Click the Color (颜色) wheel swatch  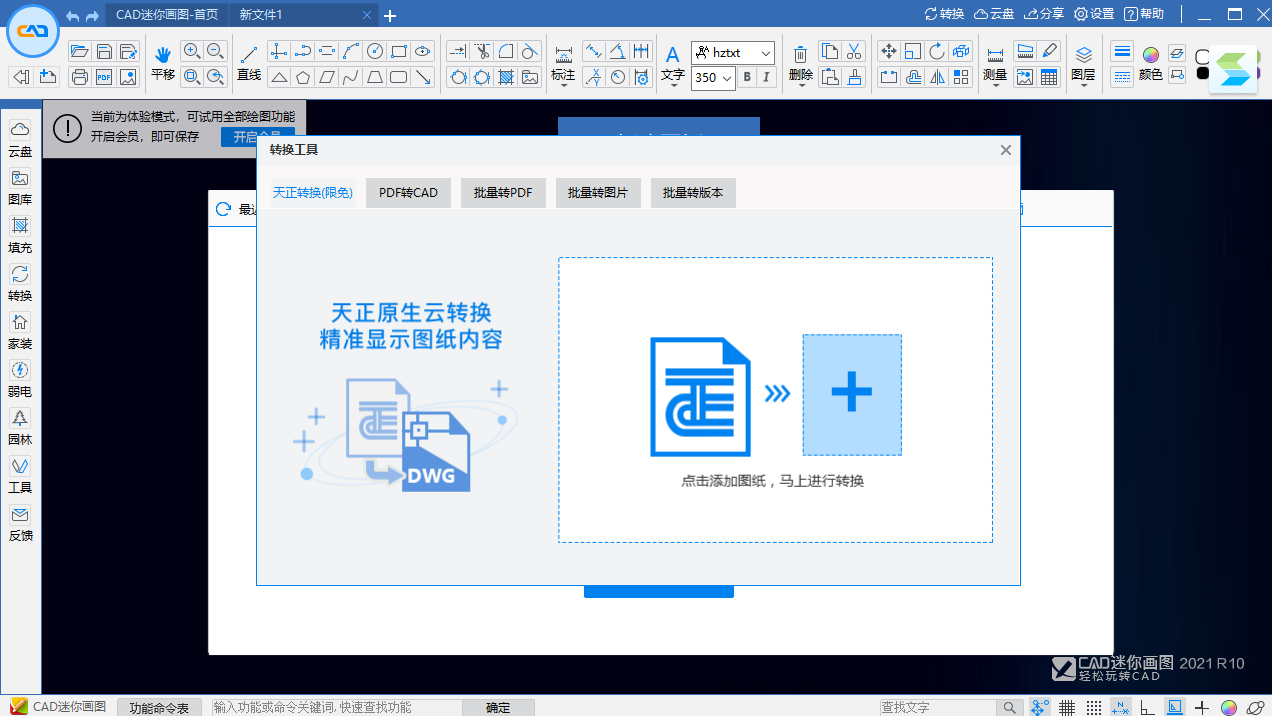[1151, 54]
